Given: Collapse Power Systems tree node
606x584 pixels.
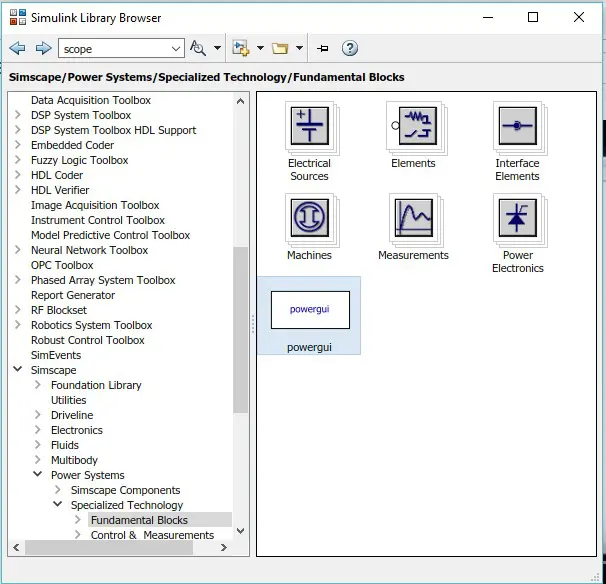Looking at the screenshot, I should coord(38,474).
